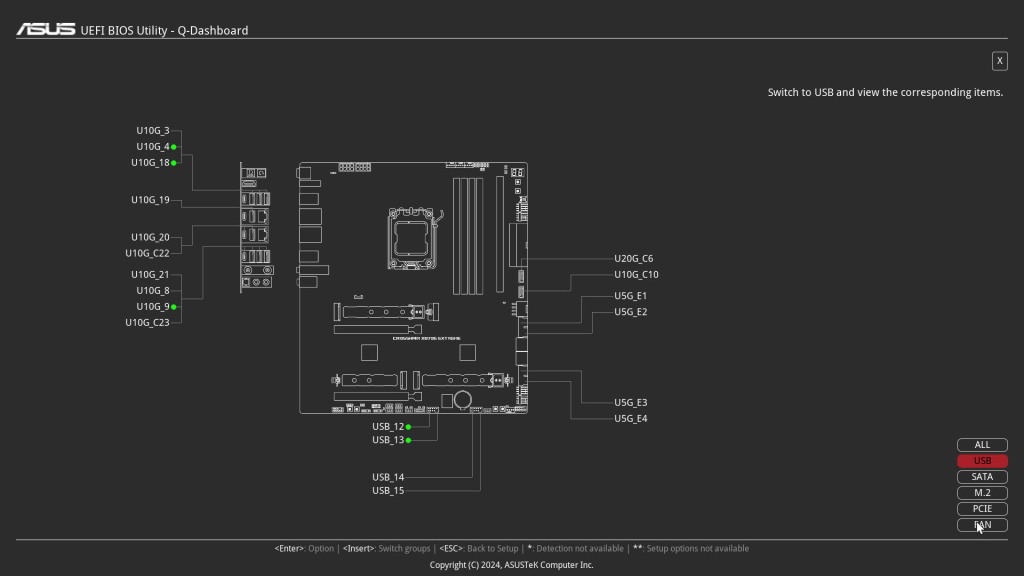
Task: Click the 'Switch to USB' hint text
Action: [885, 93]
